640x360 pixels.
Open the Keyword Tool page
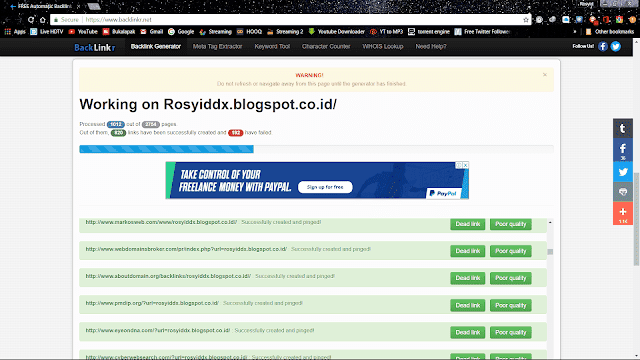(x=272, y=47)
